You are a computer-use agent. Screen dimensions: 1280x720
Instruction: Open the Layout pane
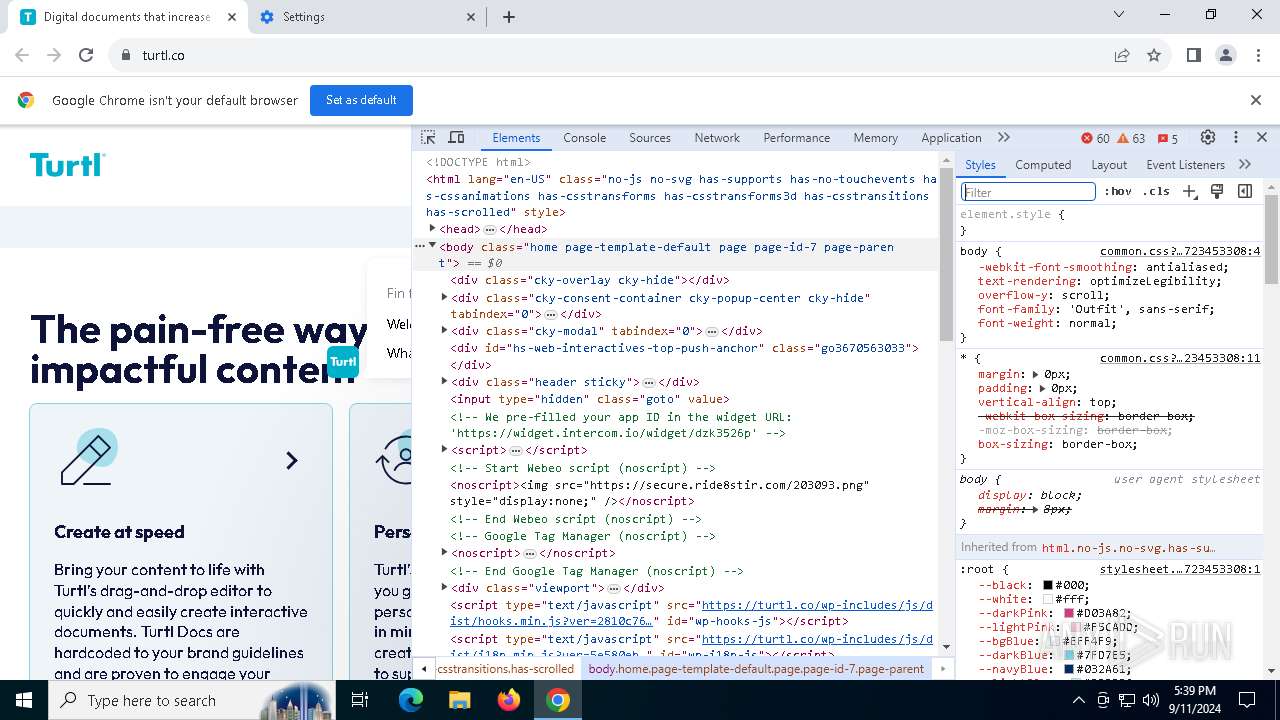tap(1109, 165)
